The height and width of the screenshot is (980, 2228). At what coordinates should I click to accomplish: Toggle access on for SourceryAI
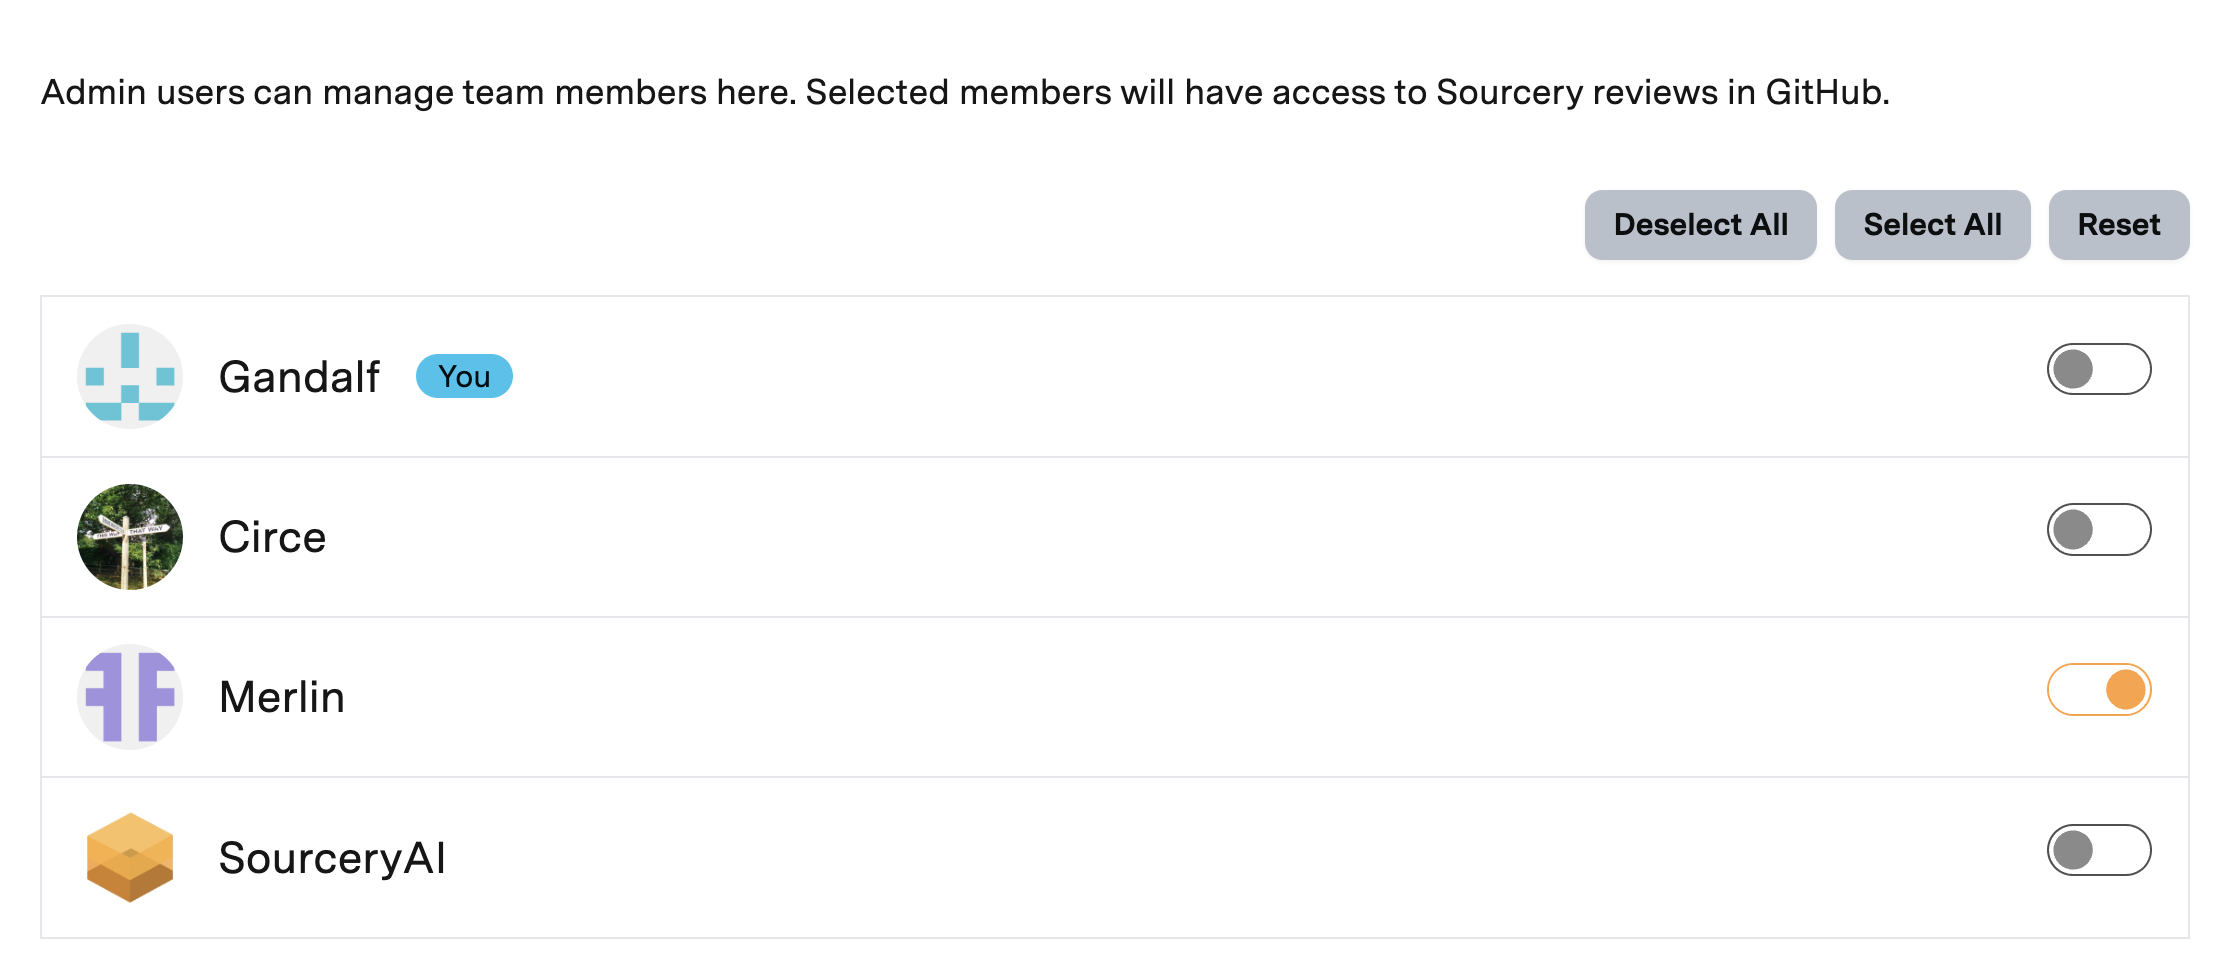2098,850
